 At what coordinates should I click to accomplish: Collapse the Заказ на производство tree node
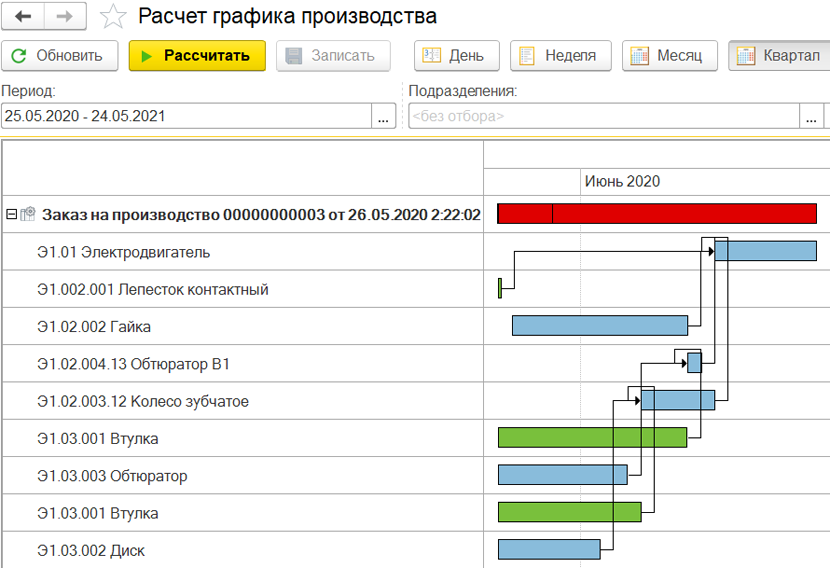click(x=11, y=214)
